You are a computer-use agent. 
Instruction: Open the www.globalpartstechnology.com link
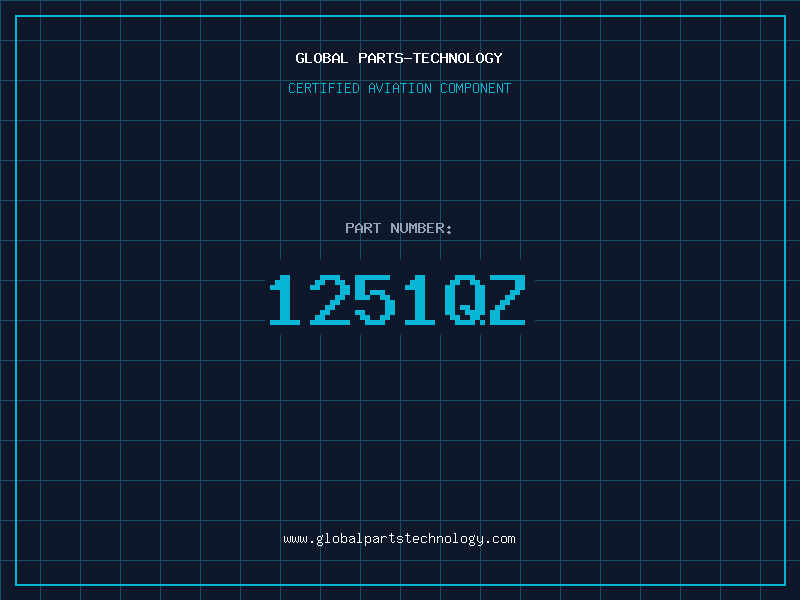(x=399, y=539)
